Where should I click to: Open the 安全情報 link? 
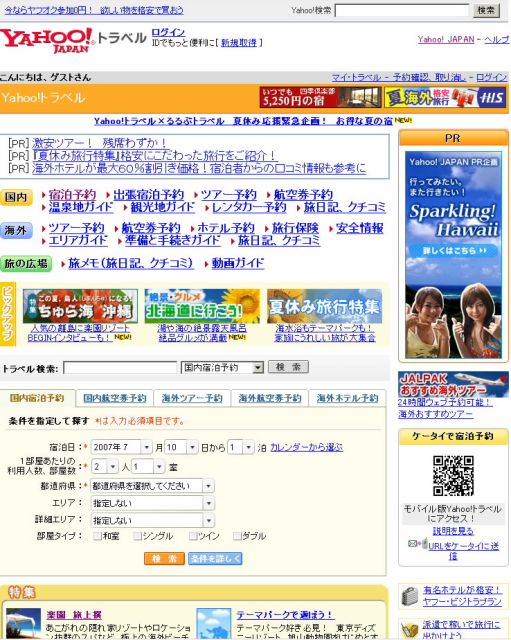click(360, 228)
